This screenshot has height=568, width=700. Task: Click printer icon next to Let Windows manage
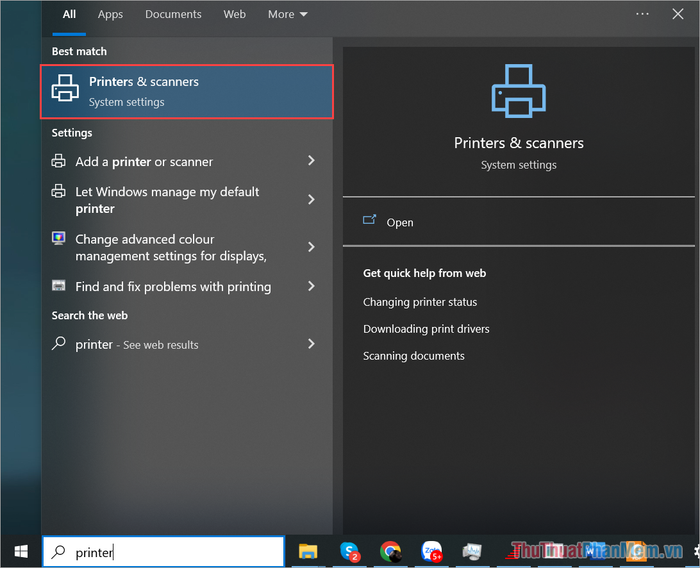tap(58, 191)
